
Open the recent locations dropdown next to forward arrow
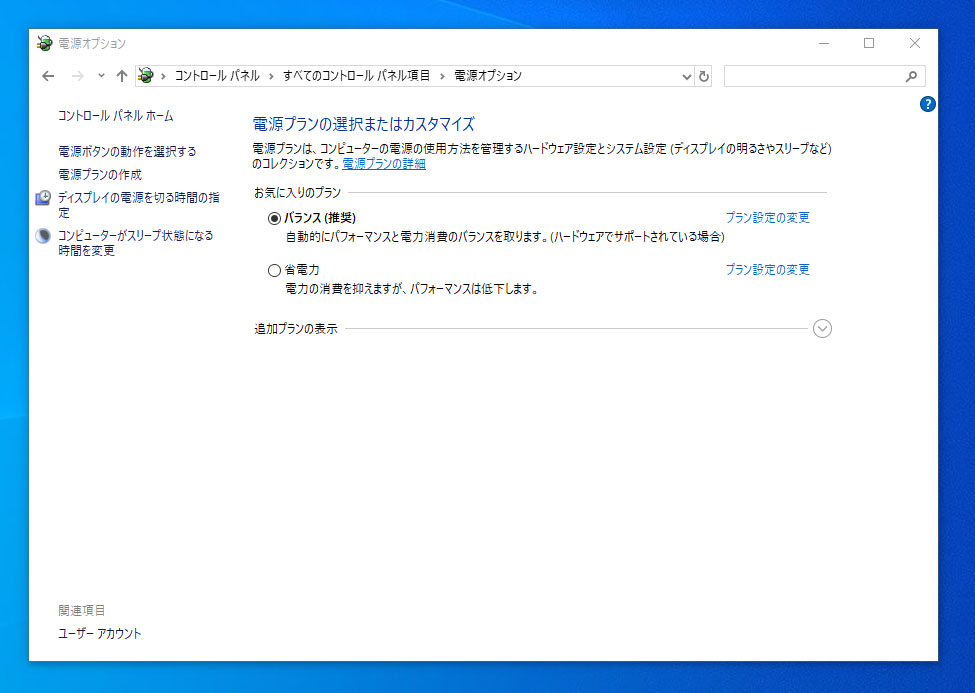[101, 76]
